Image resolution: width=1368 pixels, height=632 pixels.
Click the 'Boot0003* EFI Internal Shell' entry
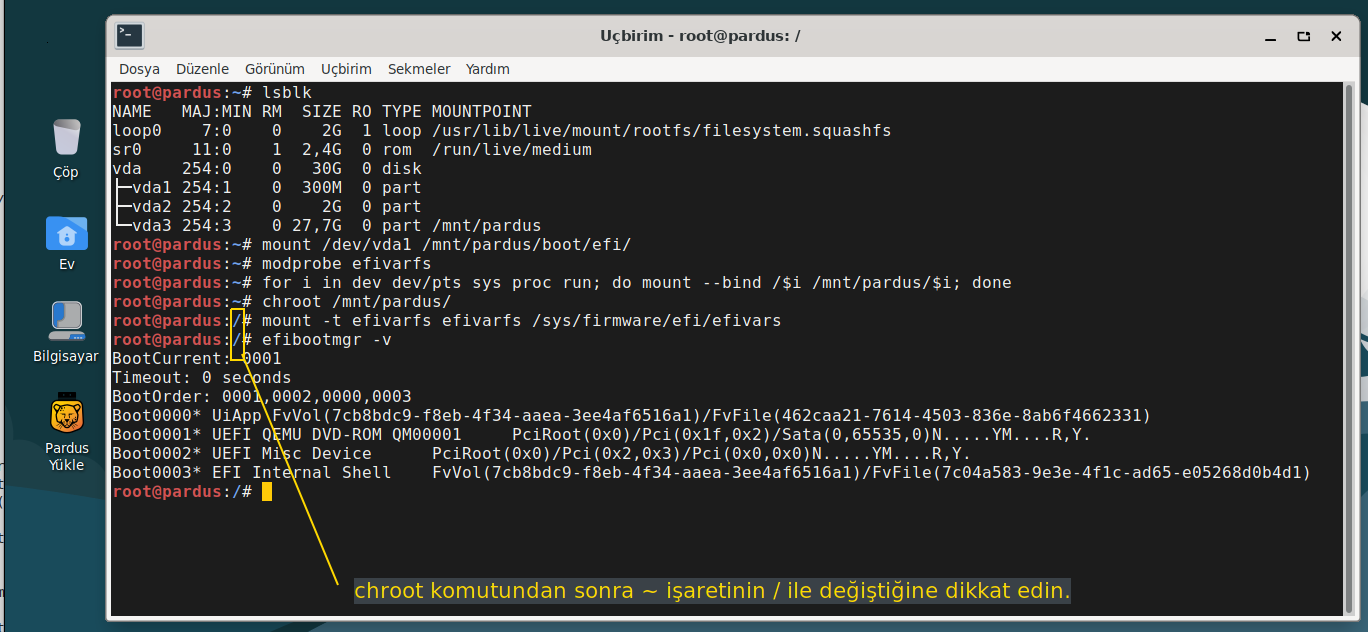[712, 472]
